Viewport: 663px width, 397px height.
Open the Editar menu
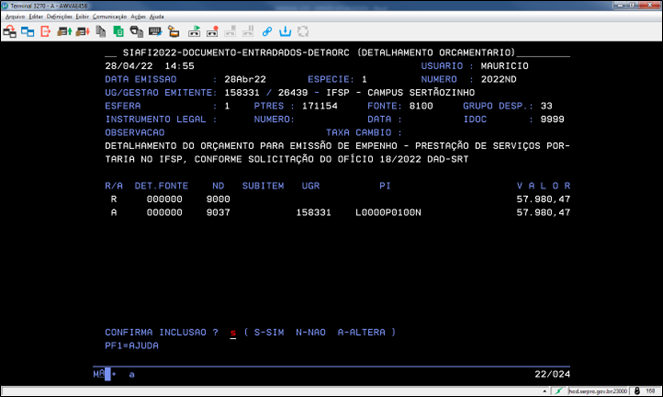[36, 16]
